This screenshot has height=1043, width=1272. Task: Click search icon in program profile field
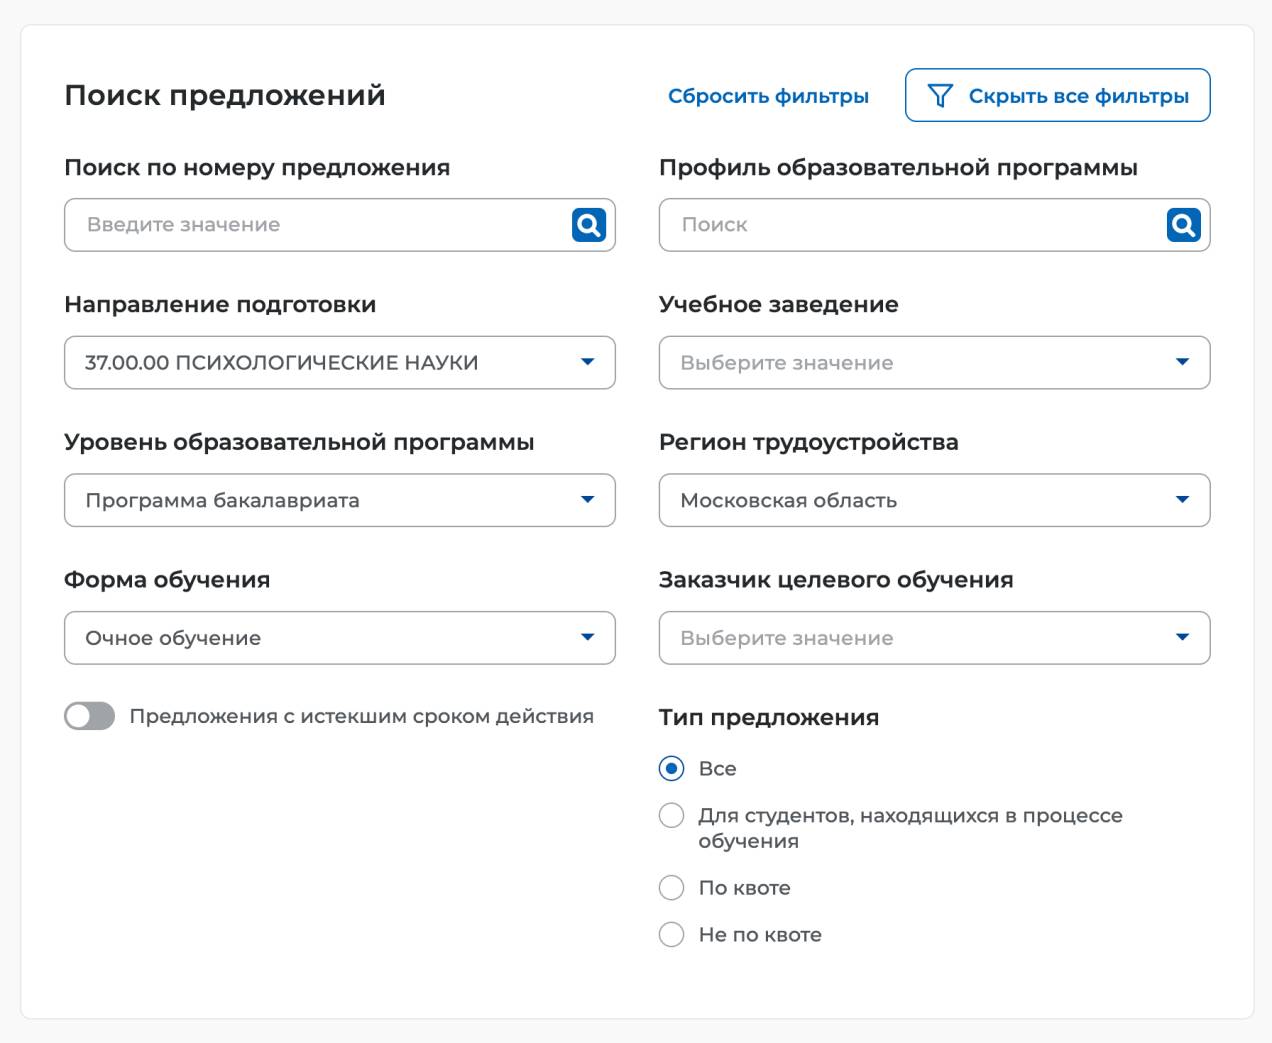[1183, 225]
